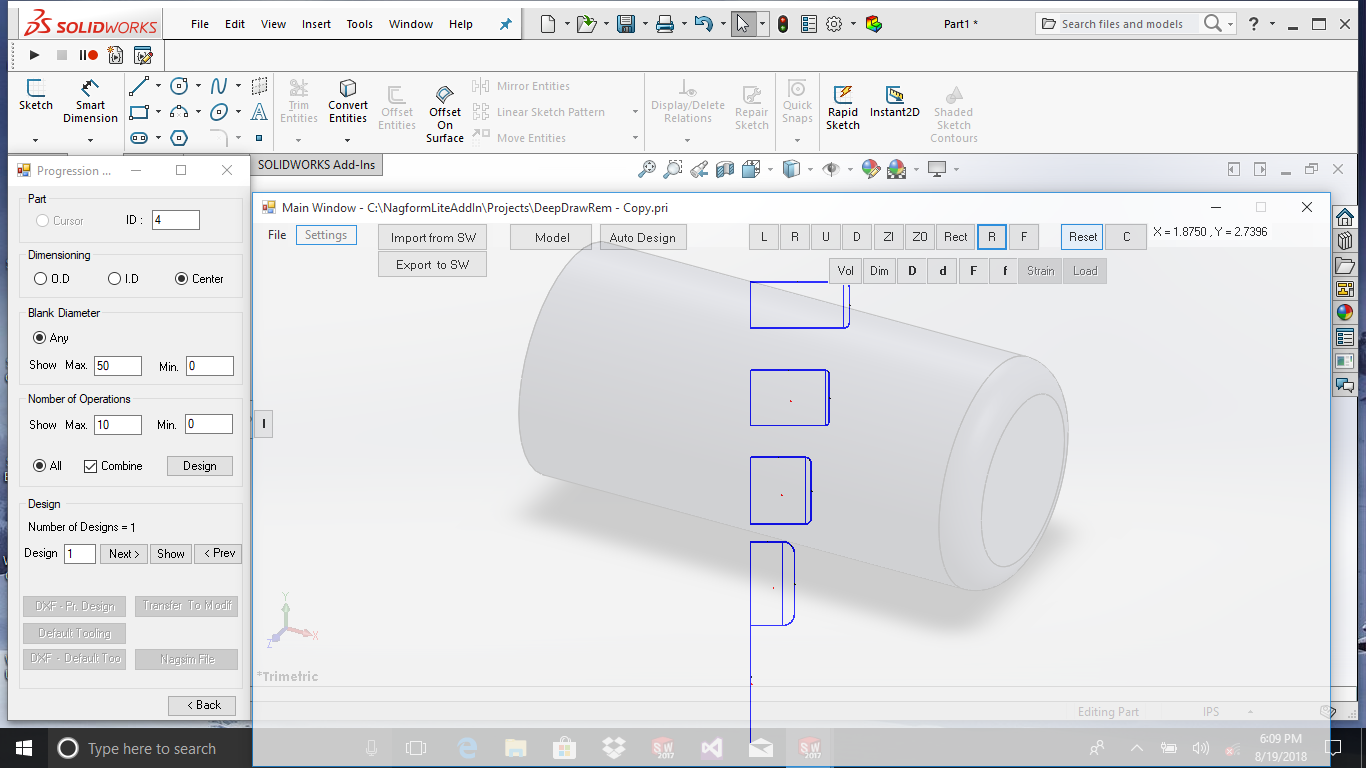Image resolution: width=1366 pixels, height=768 pixels.
Task: Open the Smart Dimension dropdown arrow
Action: (90, 140)
